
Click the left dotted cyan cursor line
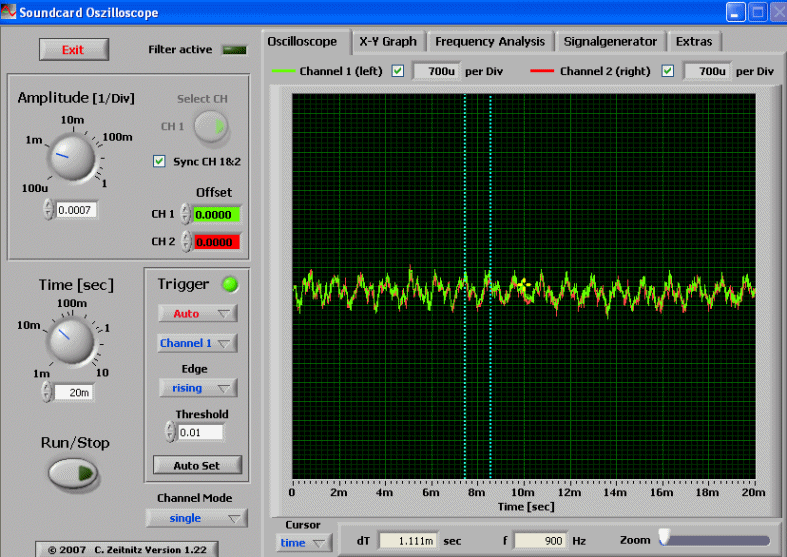[465, 286]
